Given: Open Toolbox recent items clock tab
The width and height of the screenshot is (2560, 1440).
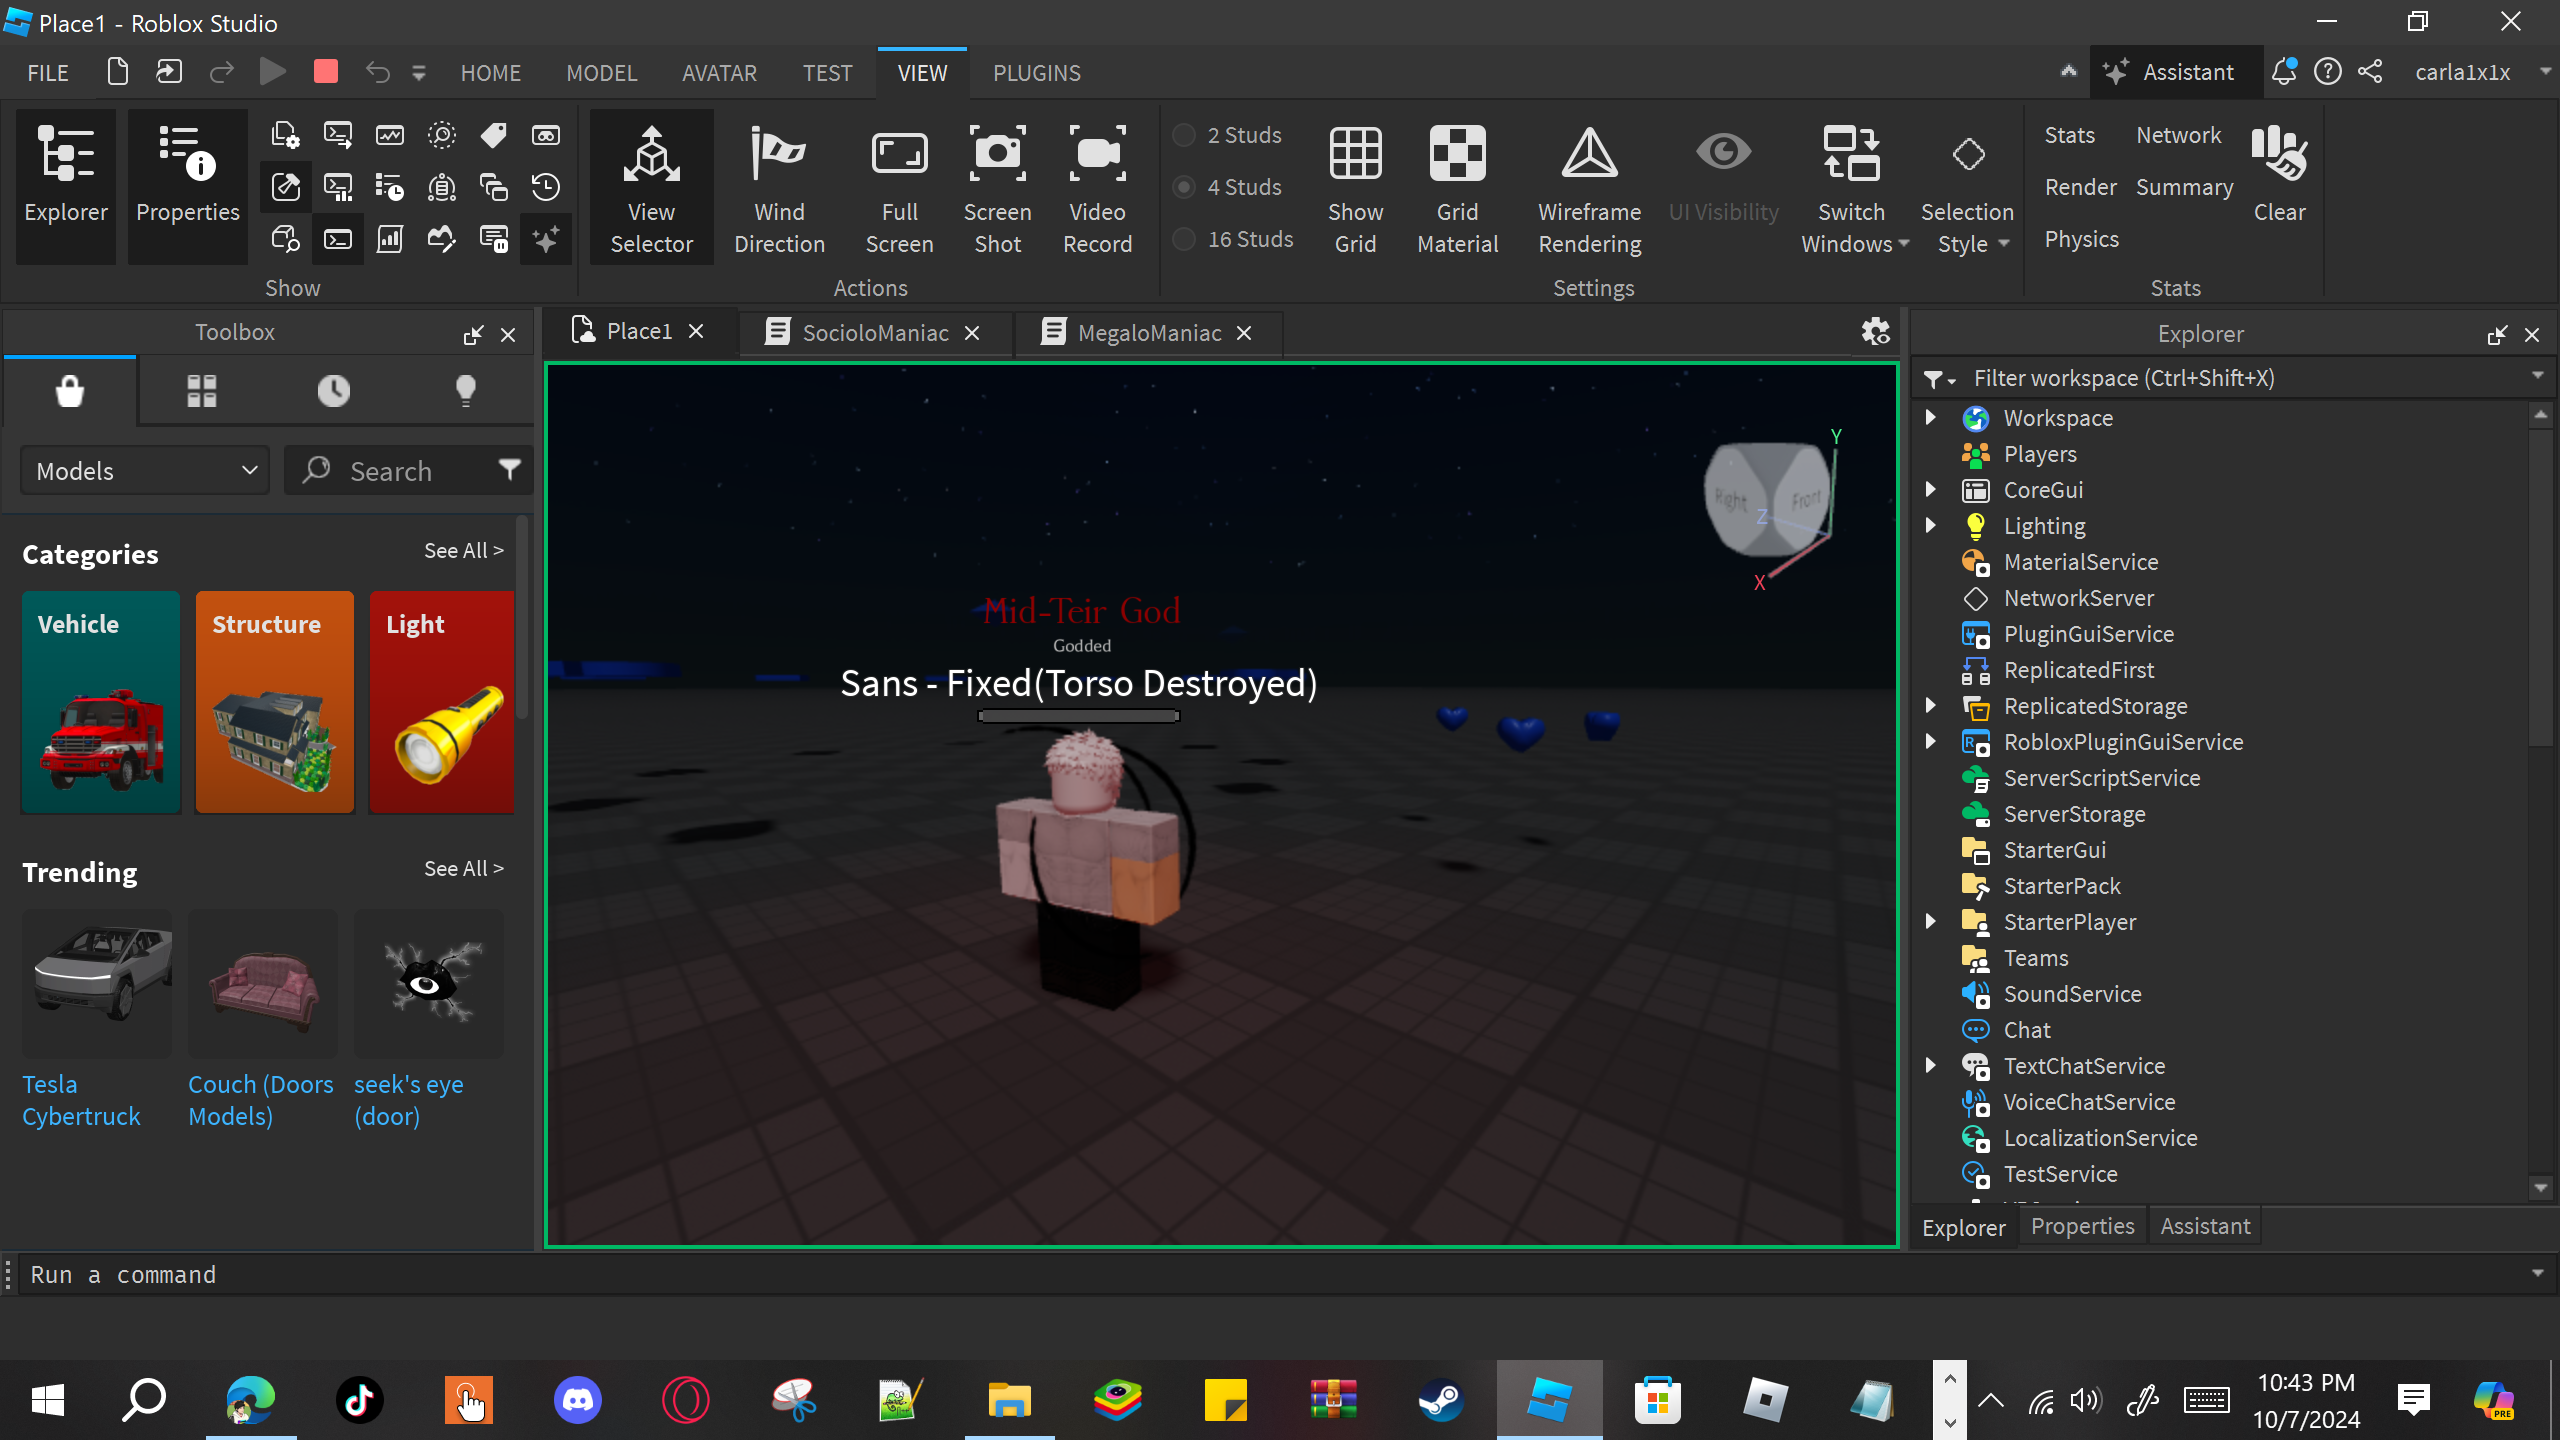Looking at the screenshot, I should click(333, 390).
